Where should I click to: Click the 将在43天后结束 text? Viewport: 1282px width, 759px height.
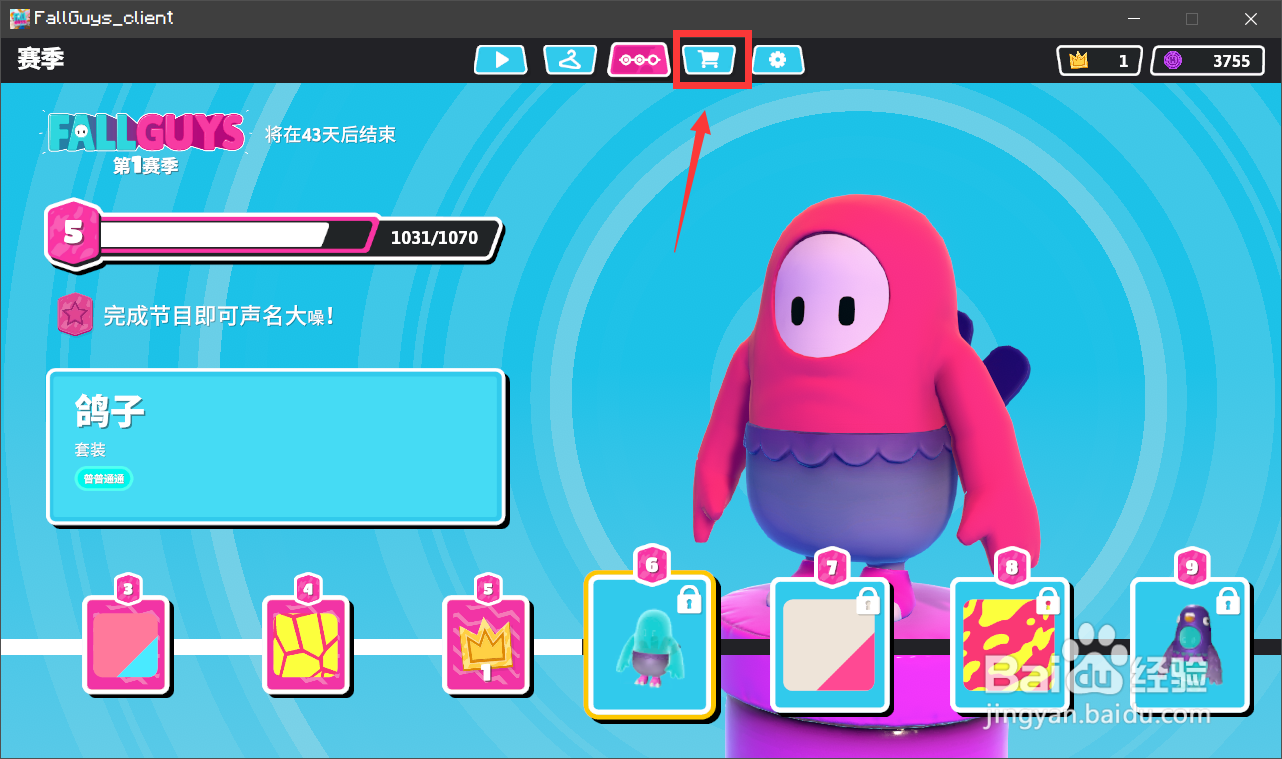330,135
